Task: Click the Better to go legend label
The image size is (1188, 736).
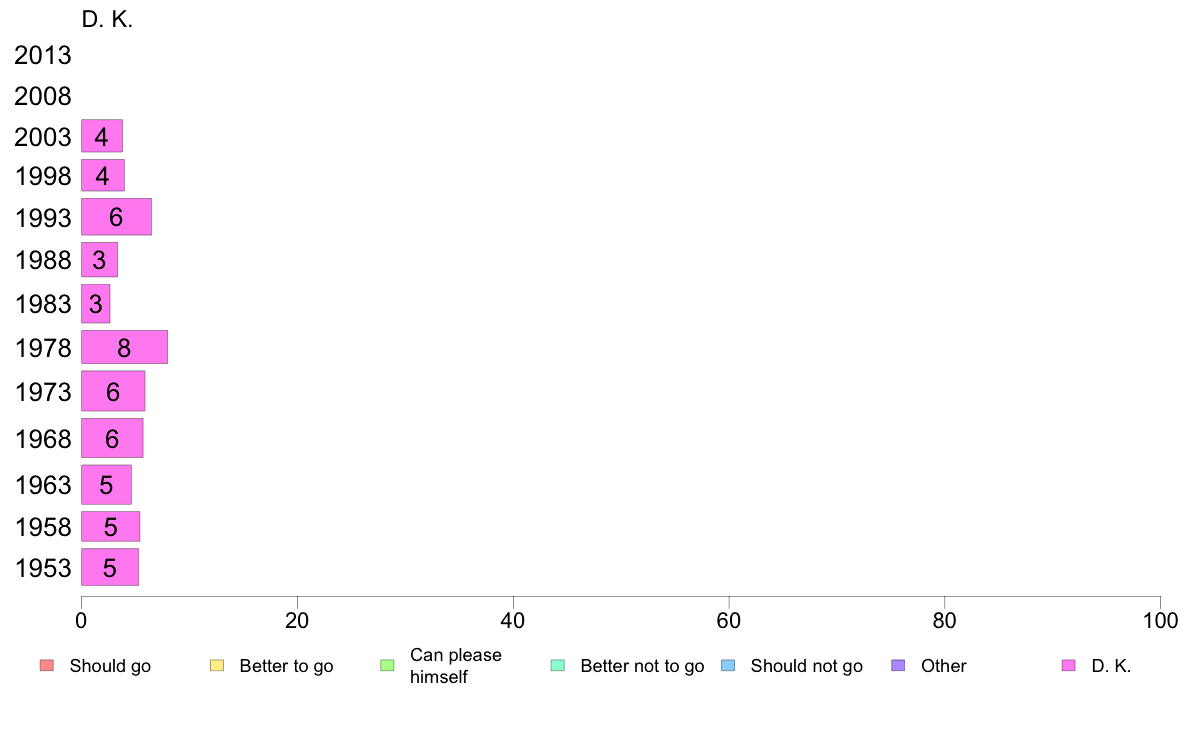Action: point(286,666)
